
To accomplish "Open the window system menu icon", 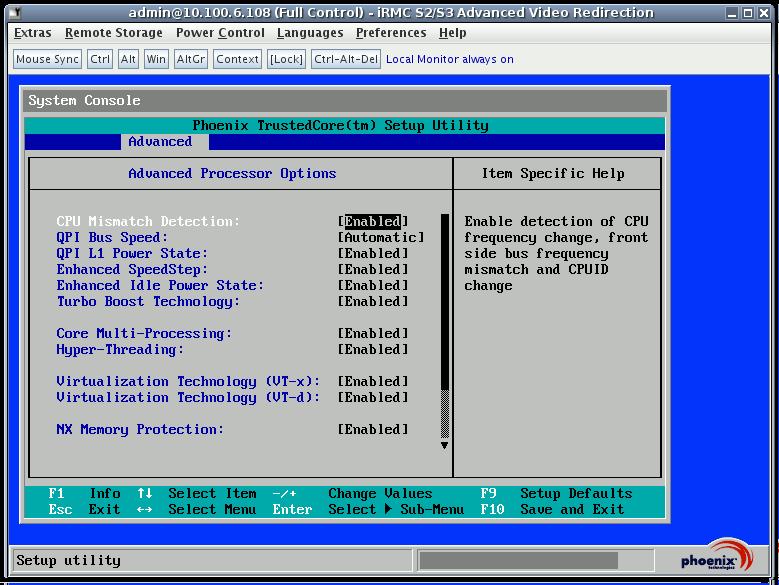I will click(x=15, y=12).
